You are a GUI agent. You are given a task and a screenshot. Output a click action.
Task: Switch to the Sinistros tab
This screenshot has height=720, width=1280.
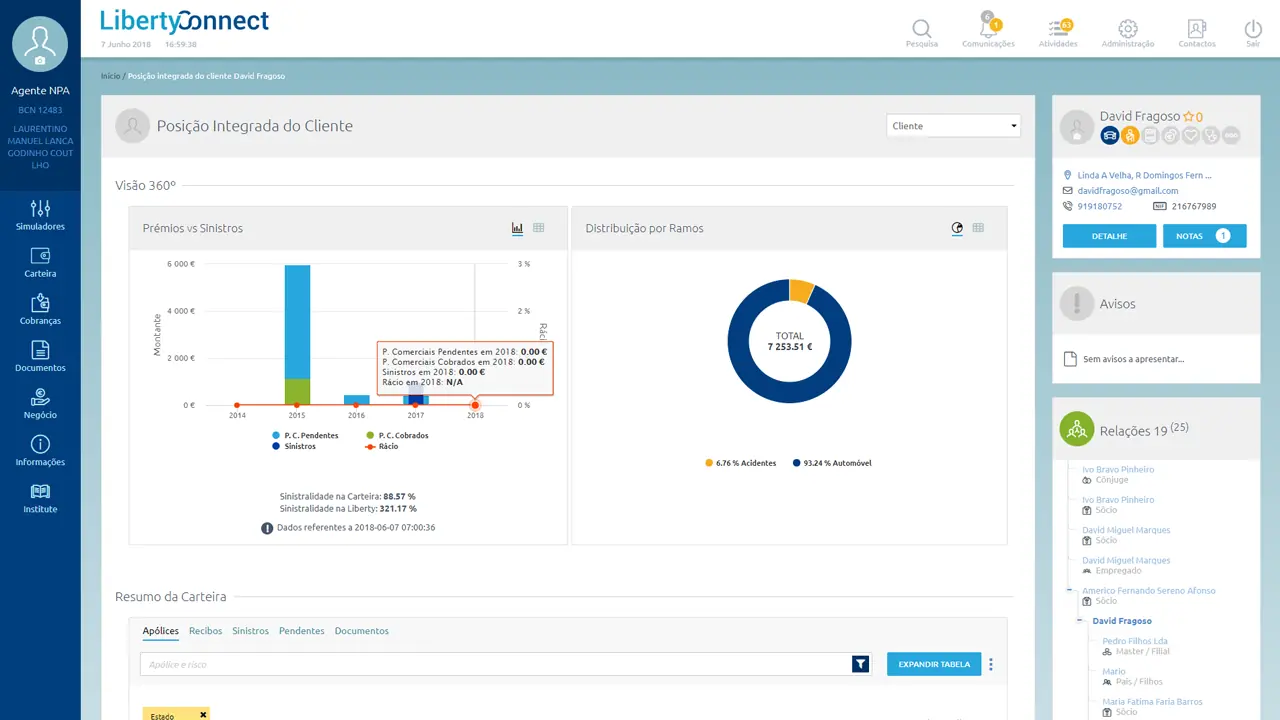(251, 631)
